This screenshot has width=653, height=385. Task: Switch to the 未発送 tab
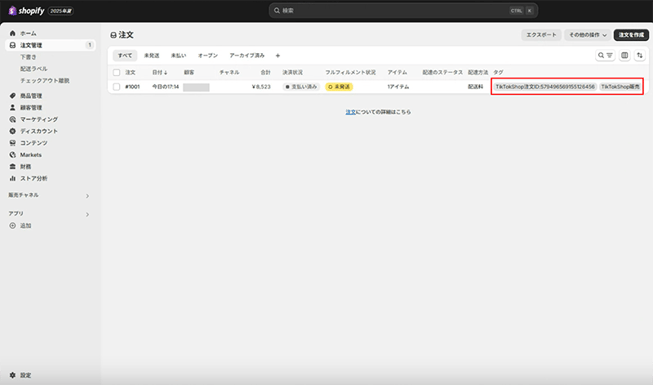pyautogui.click(x=152, y=55)
